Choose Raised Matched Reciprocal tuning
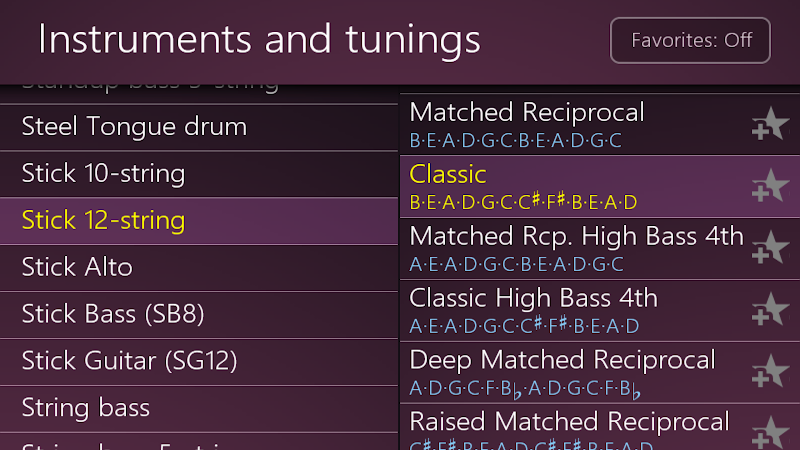 coord(574,428)
